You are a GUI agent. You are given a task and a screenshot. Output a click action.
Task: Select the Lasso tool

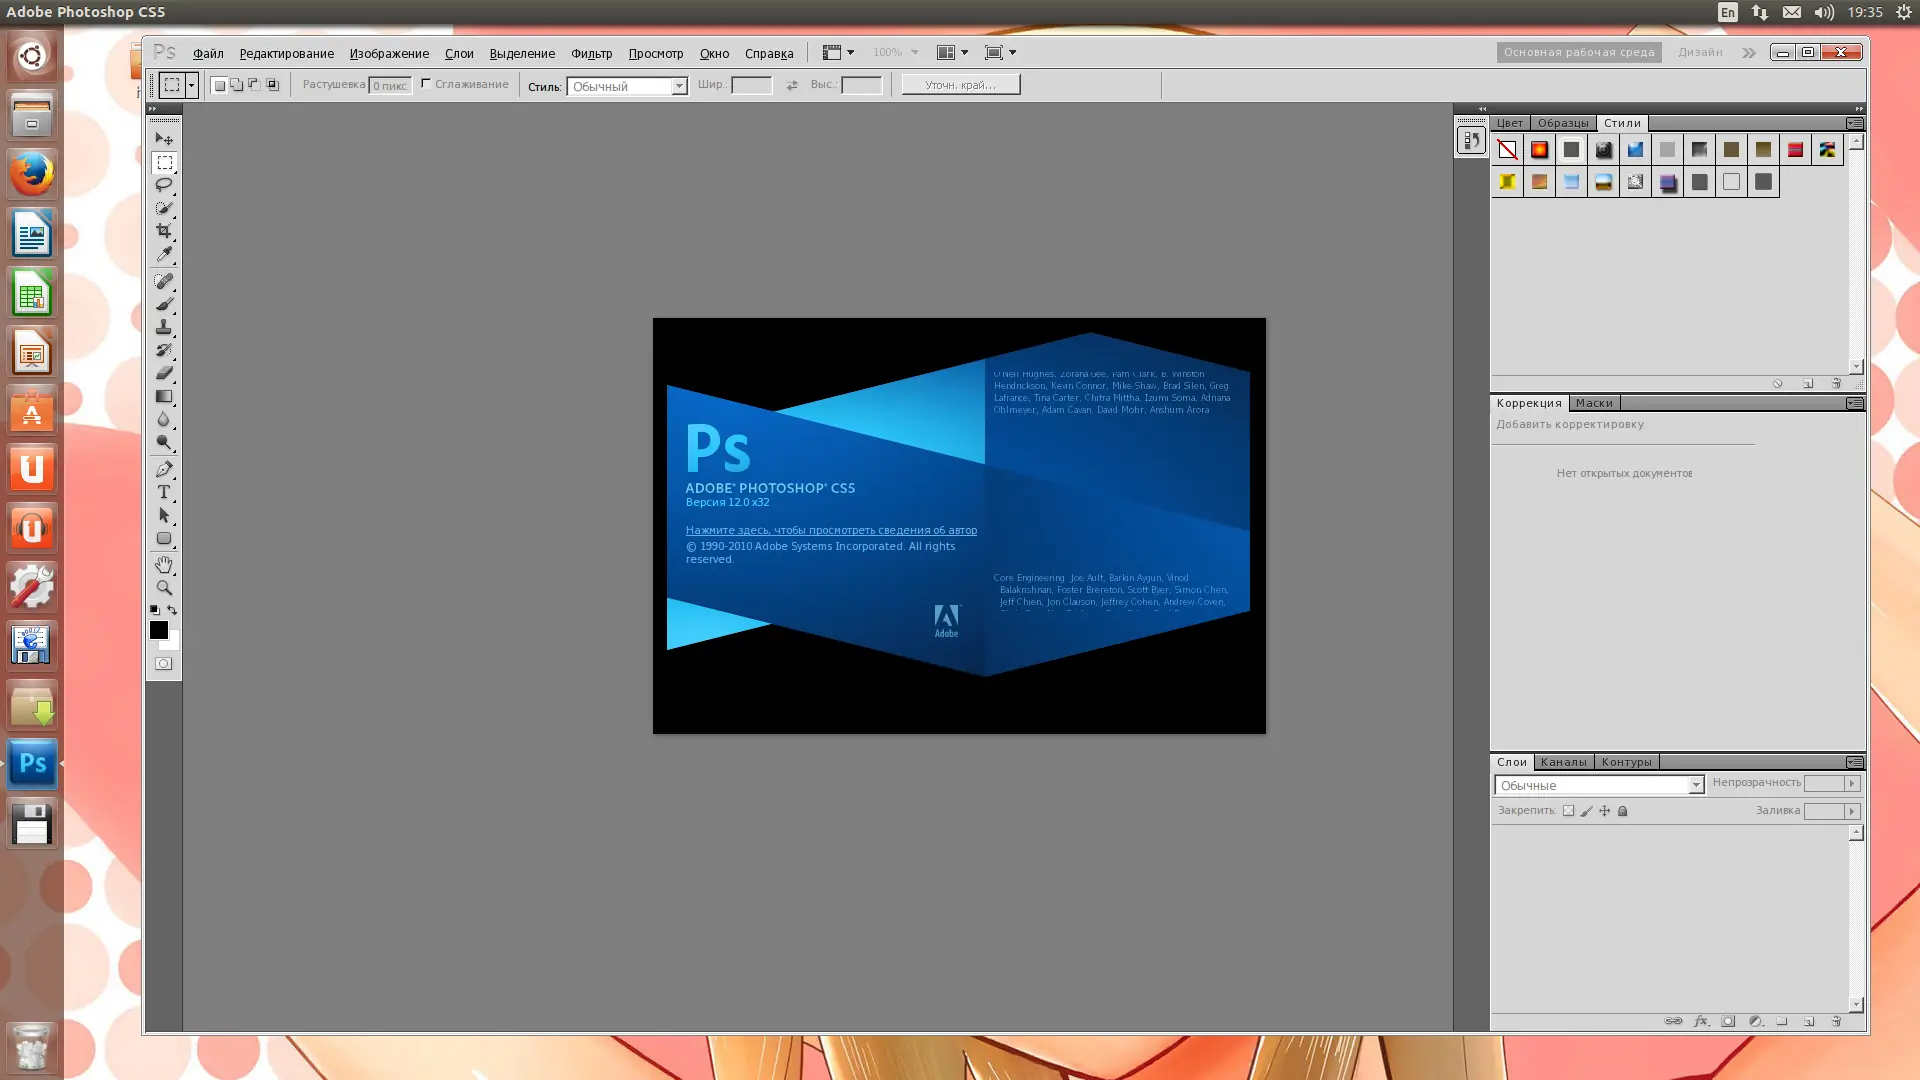coord(164,185)
